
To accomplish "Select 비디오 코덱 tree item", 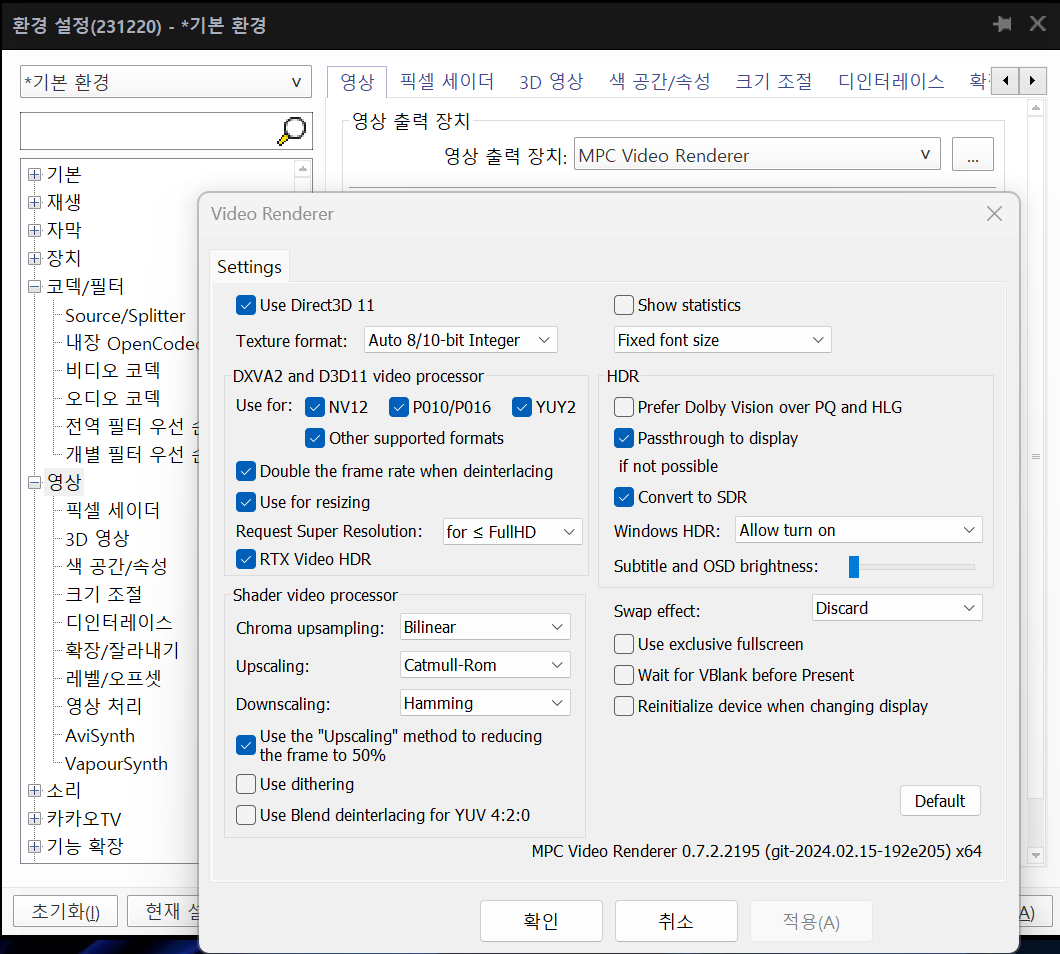I will pyautogui.click(x=113, y=371).
